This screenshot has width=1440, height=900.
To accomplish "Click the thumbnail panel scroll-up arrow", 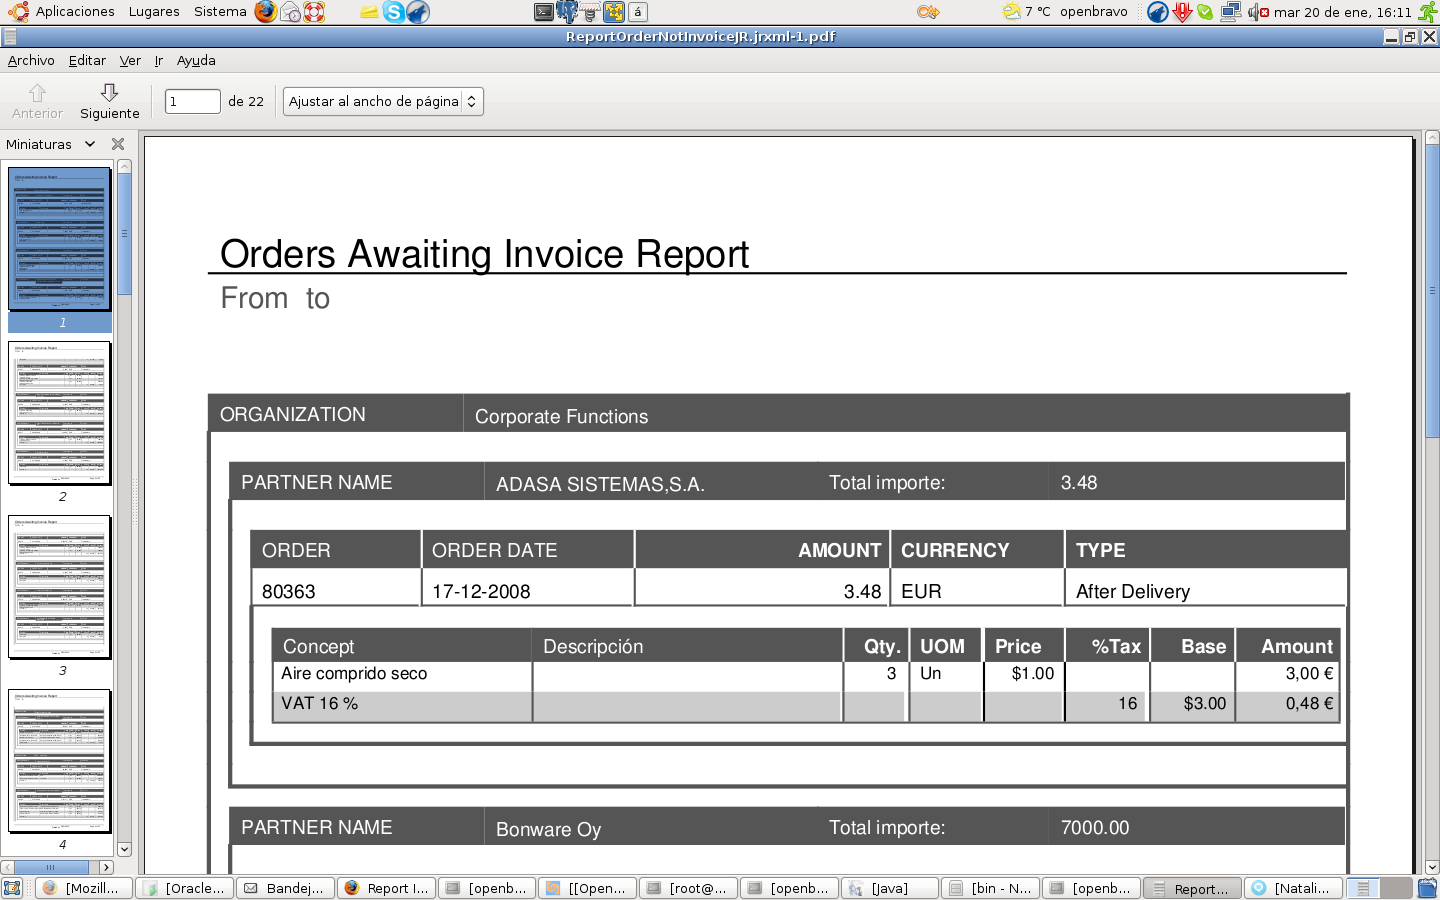I will click(124, 166).
